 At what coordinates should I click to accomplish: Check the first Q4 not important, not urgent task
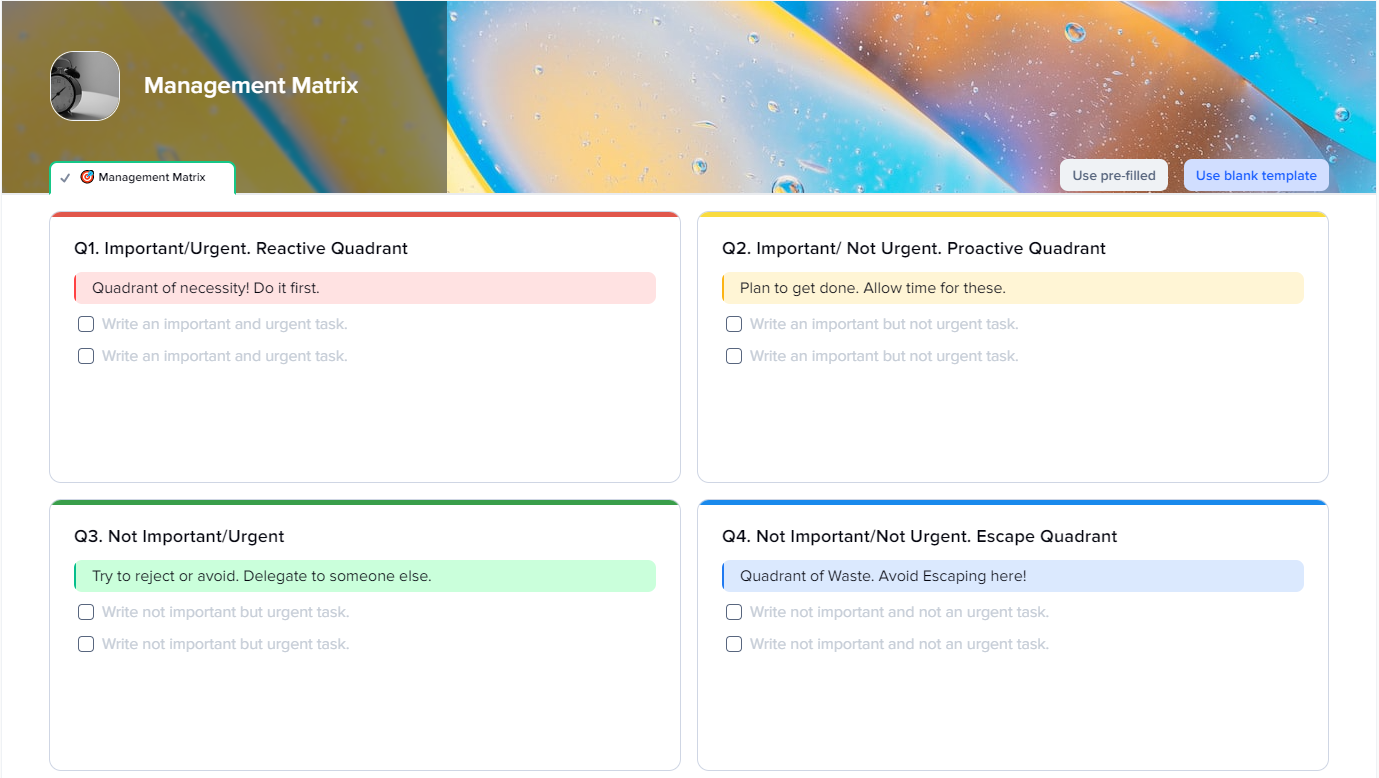tap(734, 612)
